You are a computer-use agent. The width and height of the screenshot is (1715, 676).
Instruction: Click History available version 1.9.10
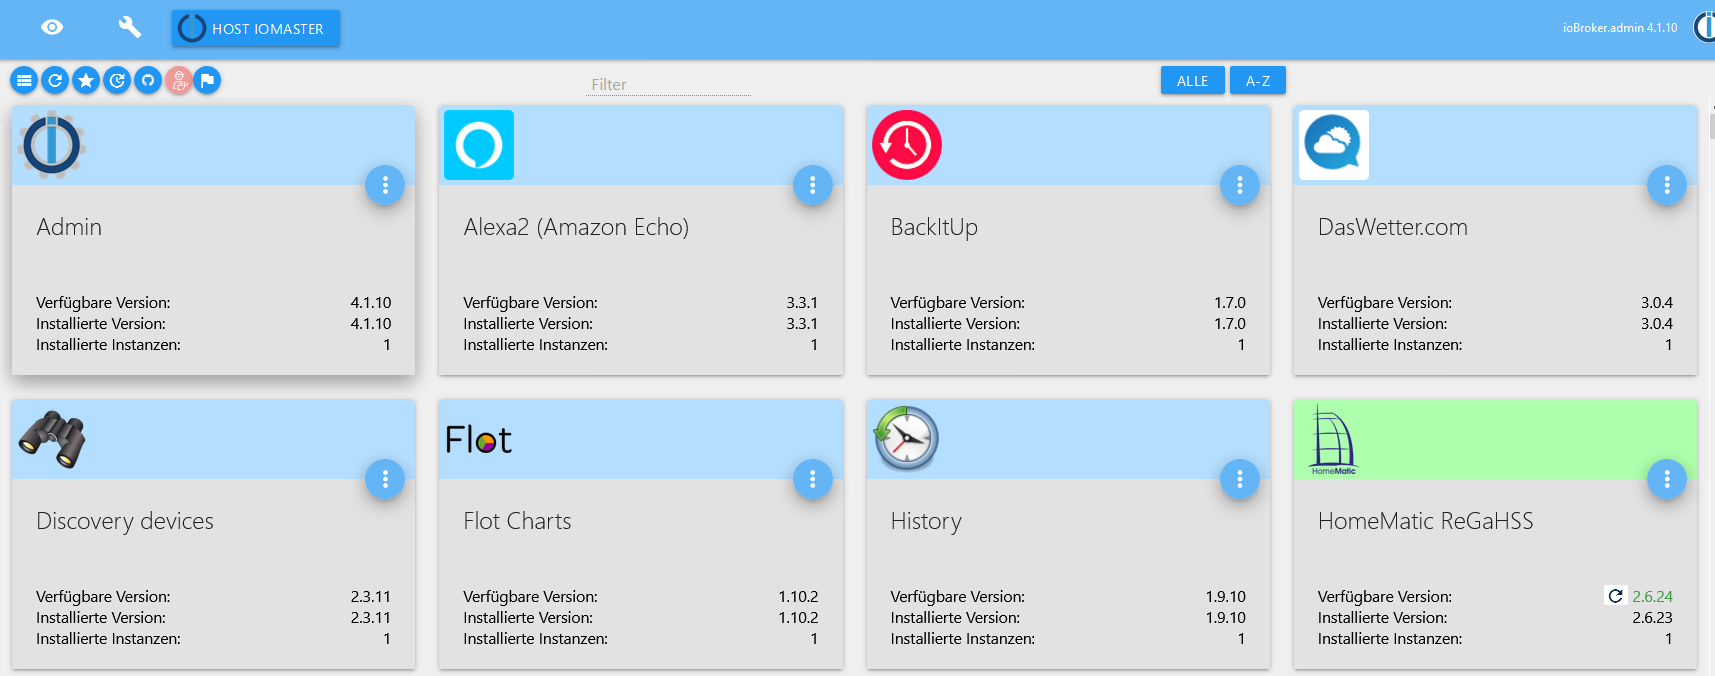(1226, 596)
